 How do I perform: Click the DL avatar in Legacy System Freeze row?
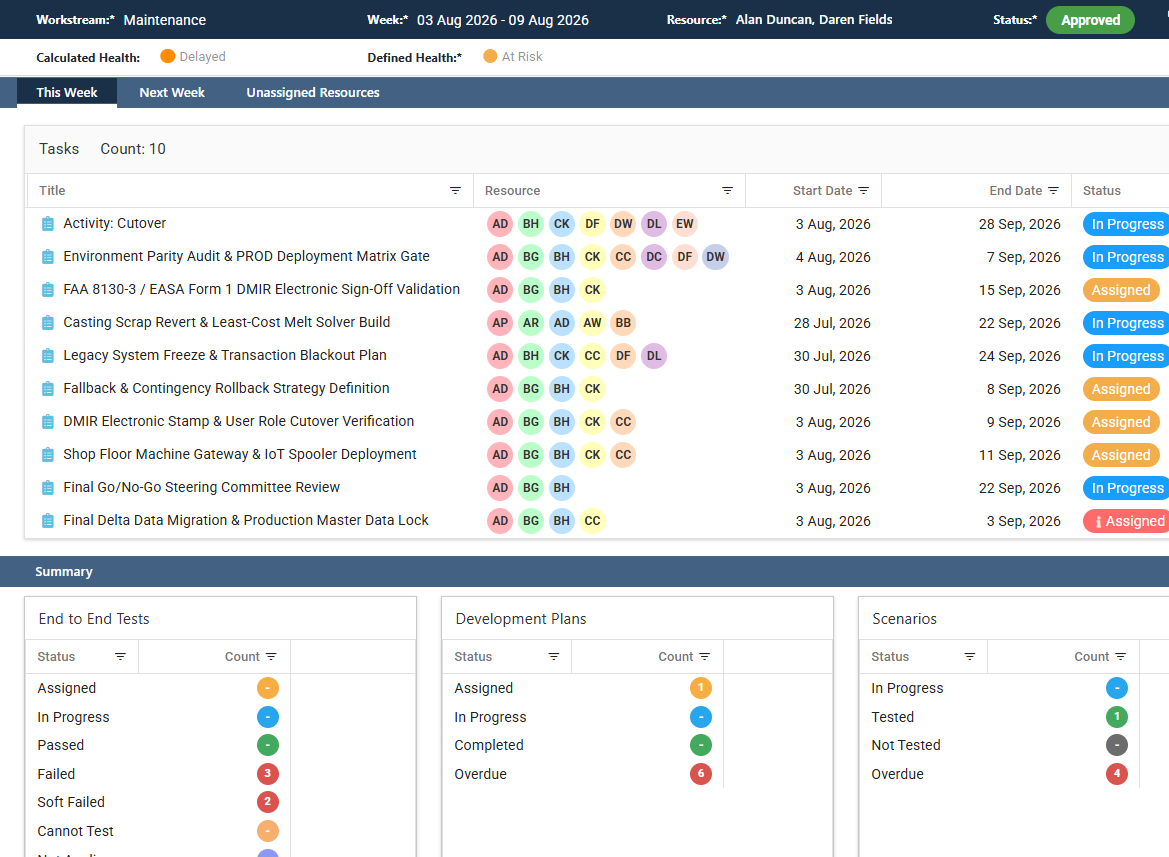[x=654, y=355]
